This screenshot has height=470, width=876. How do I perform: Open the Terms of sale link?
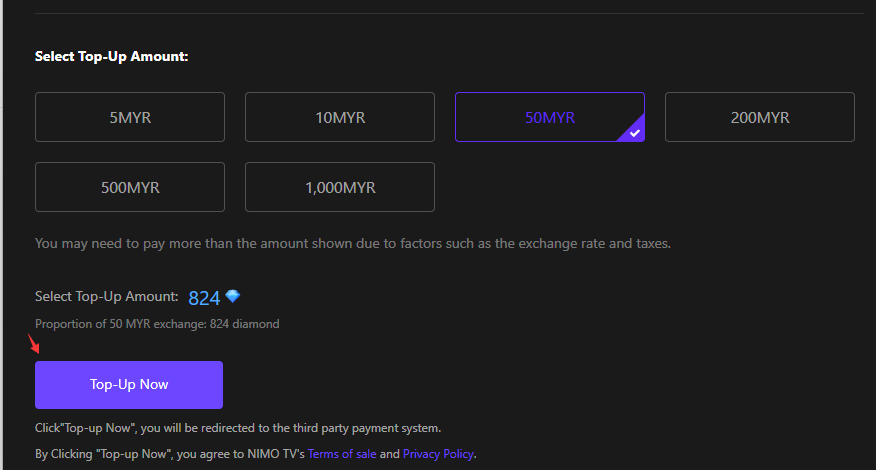[342, 454]
